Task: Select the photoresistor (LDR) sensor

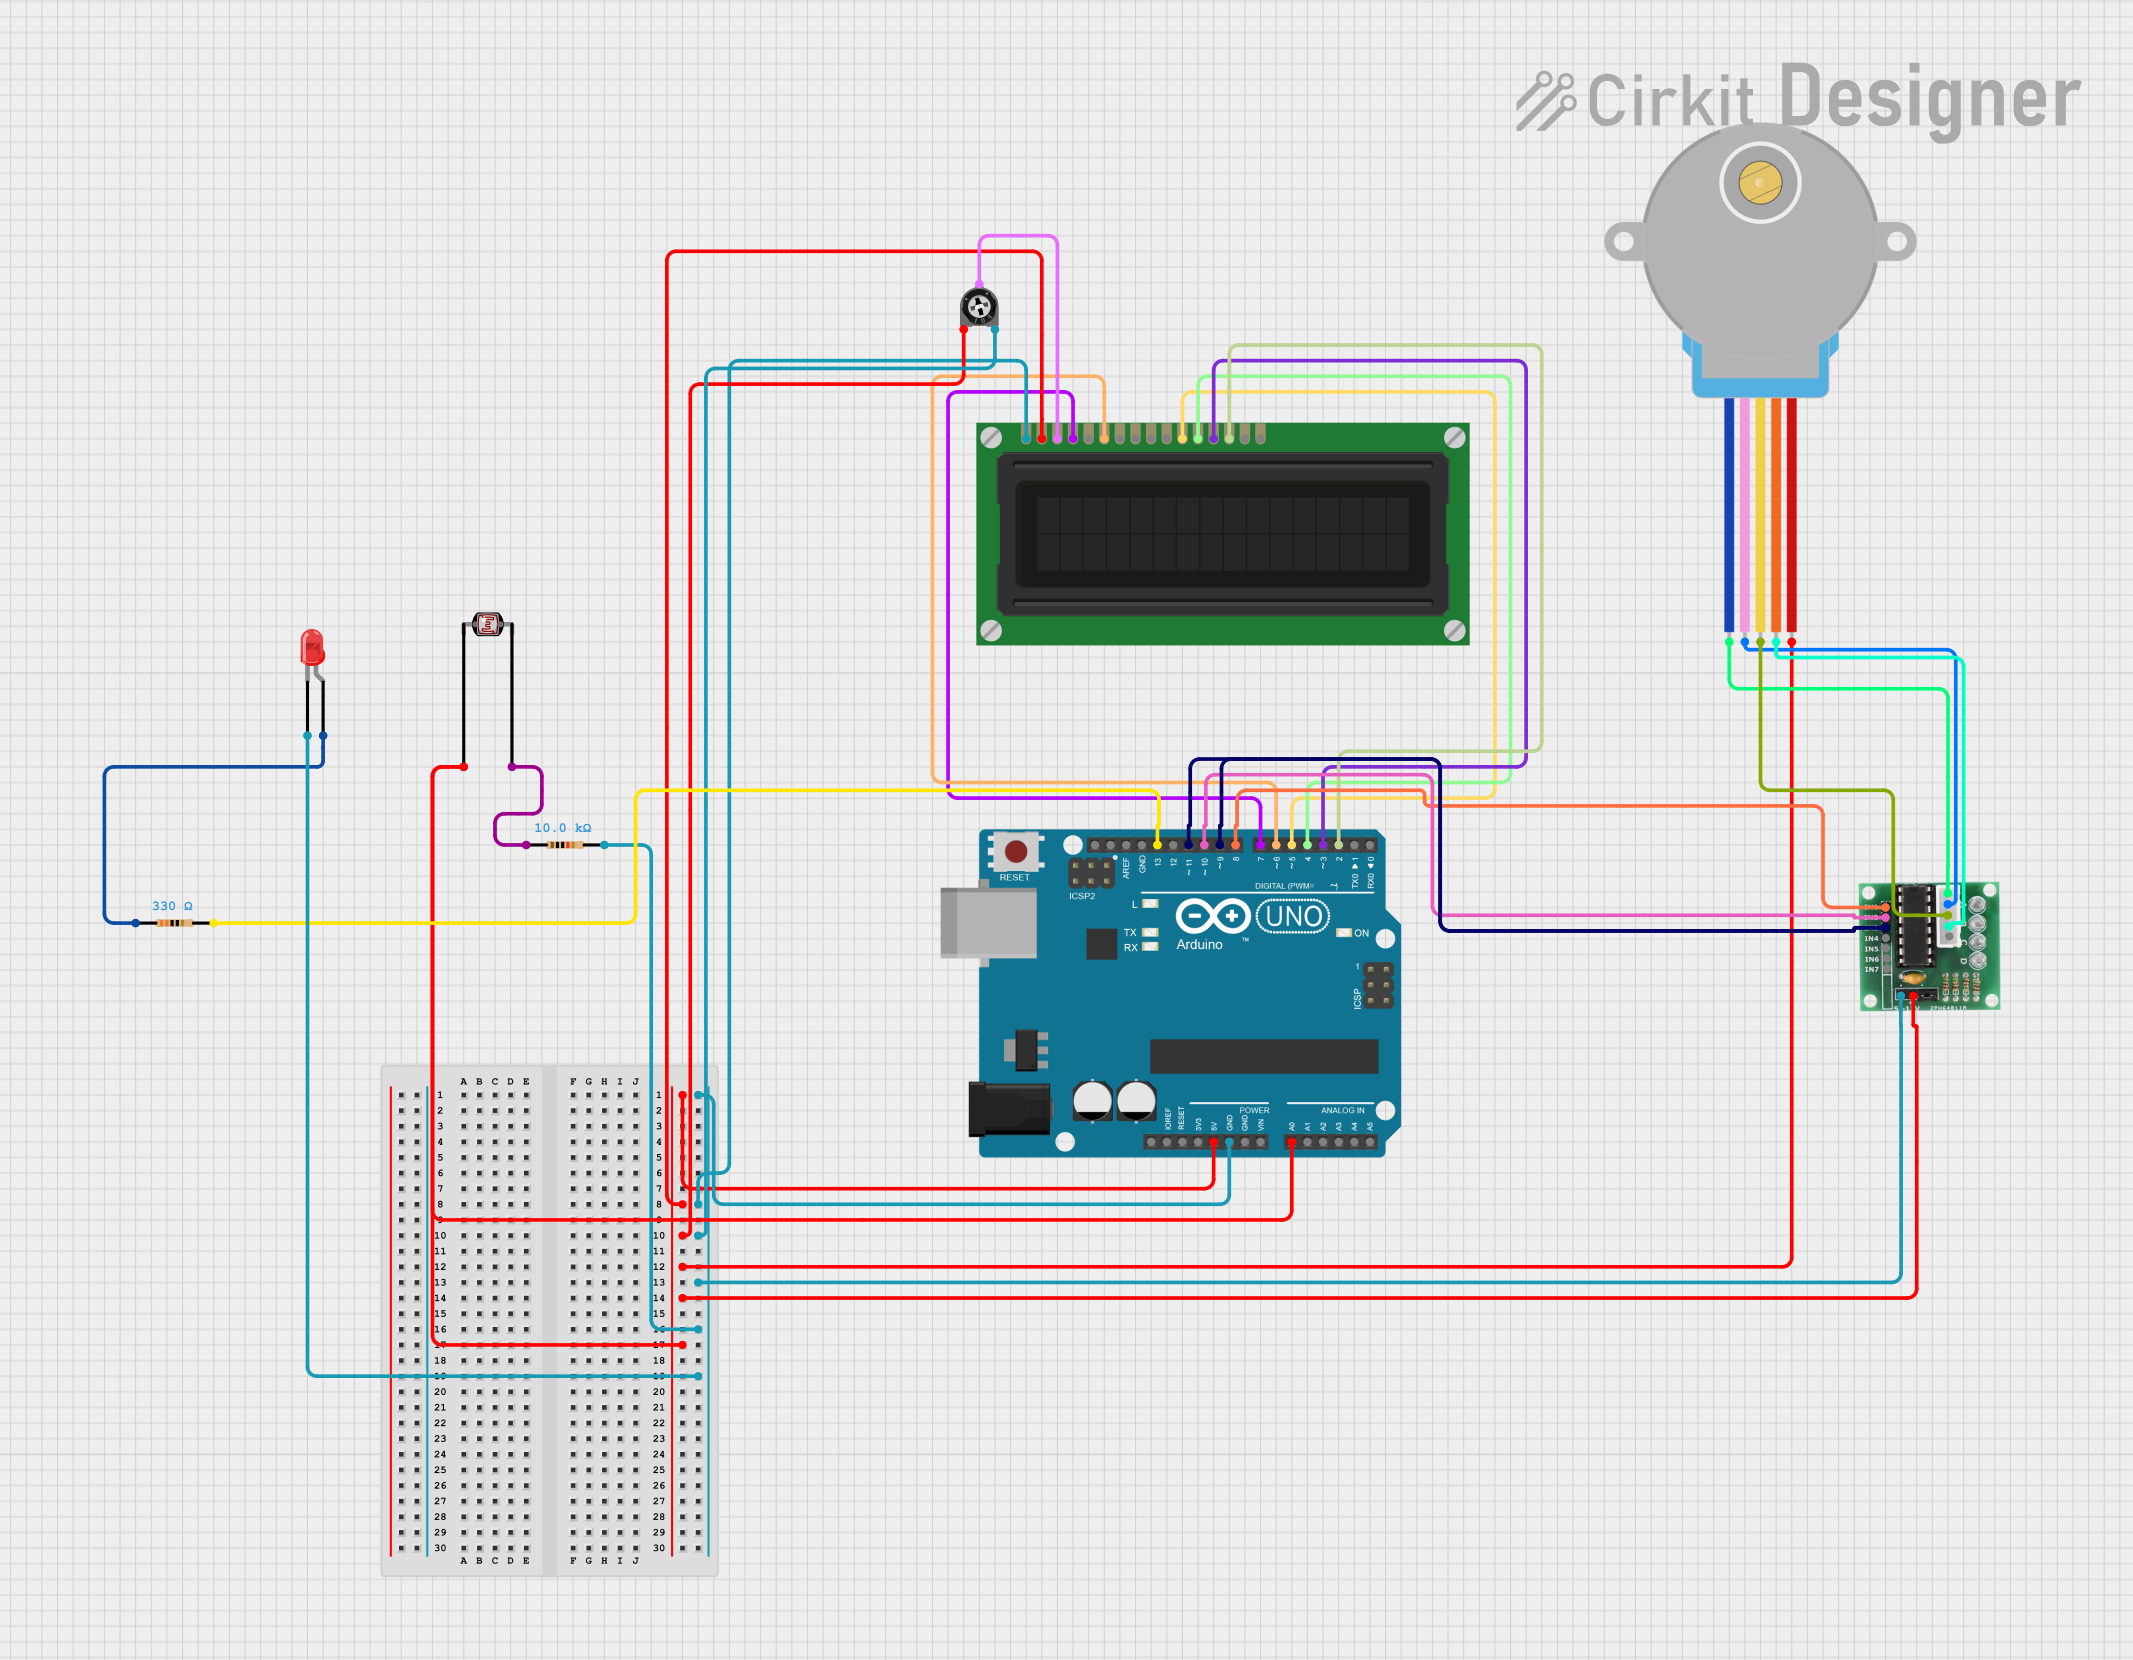Action: pos(487,625)
